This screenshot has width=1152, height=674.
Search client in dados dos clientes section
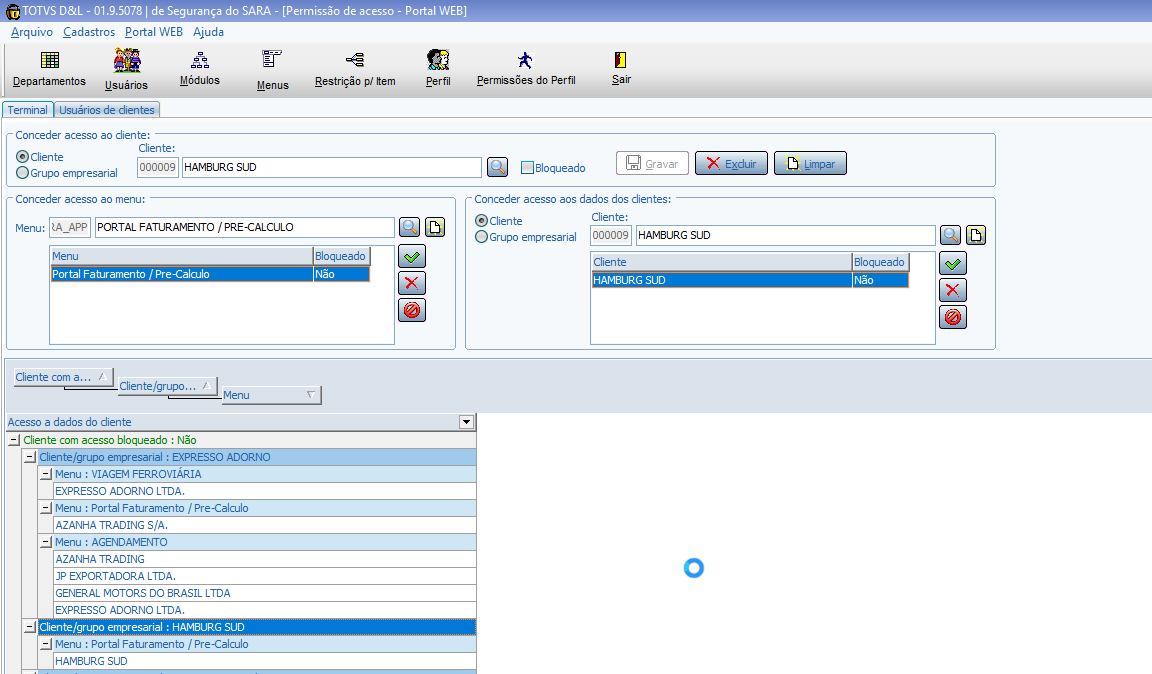951,235
